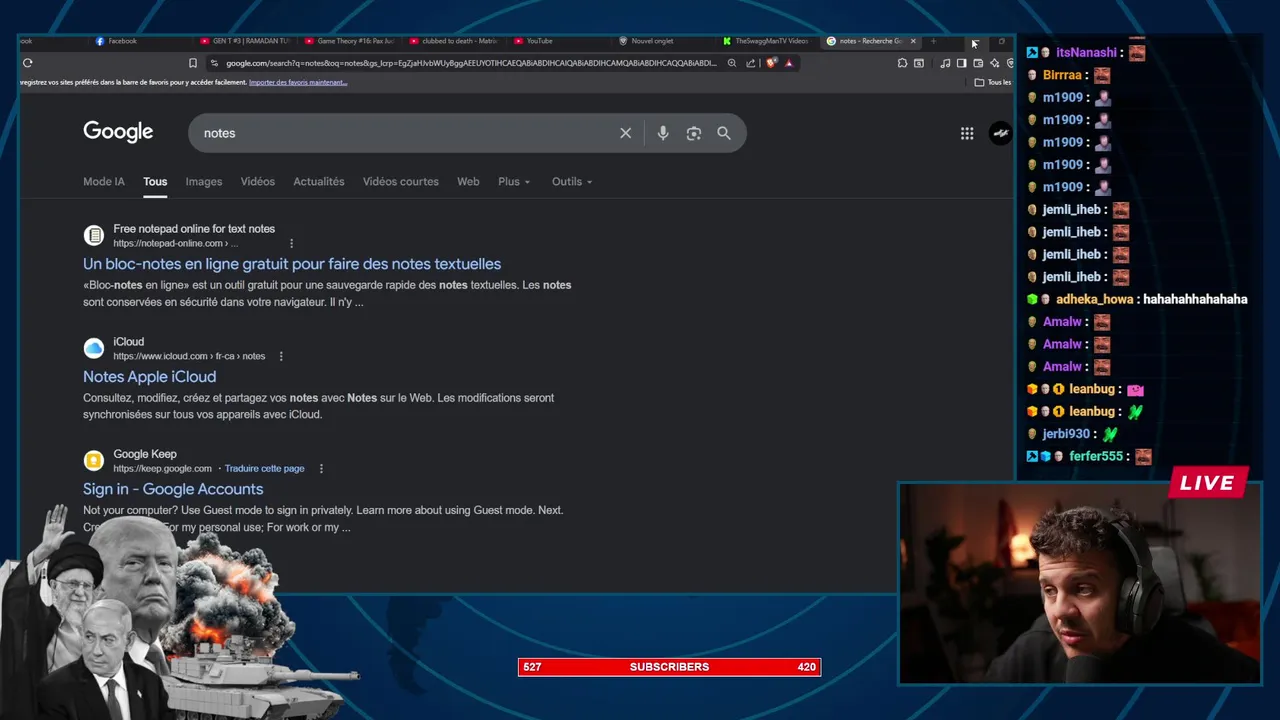Open image search with the camera lens icon
Screen dimensions: 1280x720
pyautogui.click(x=693, y=133)
